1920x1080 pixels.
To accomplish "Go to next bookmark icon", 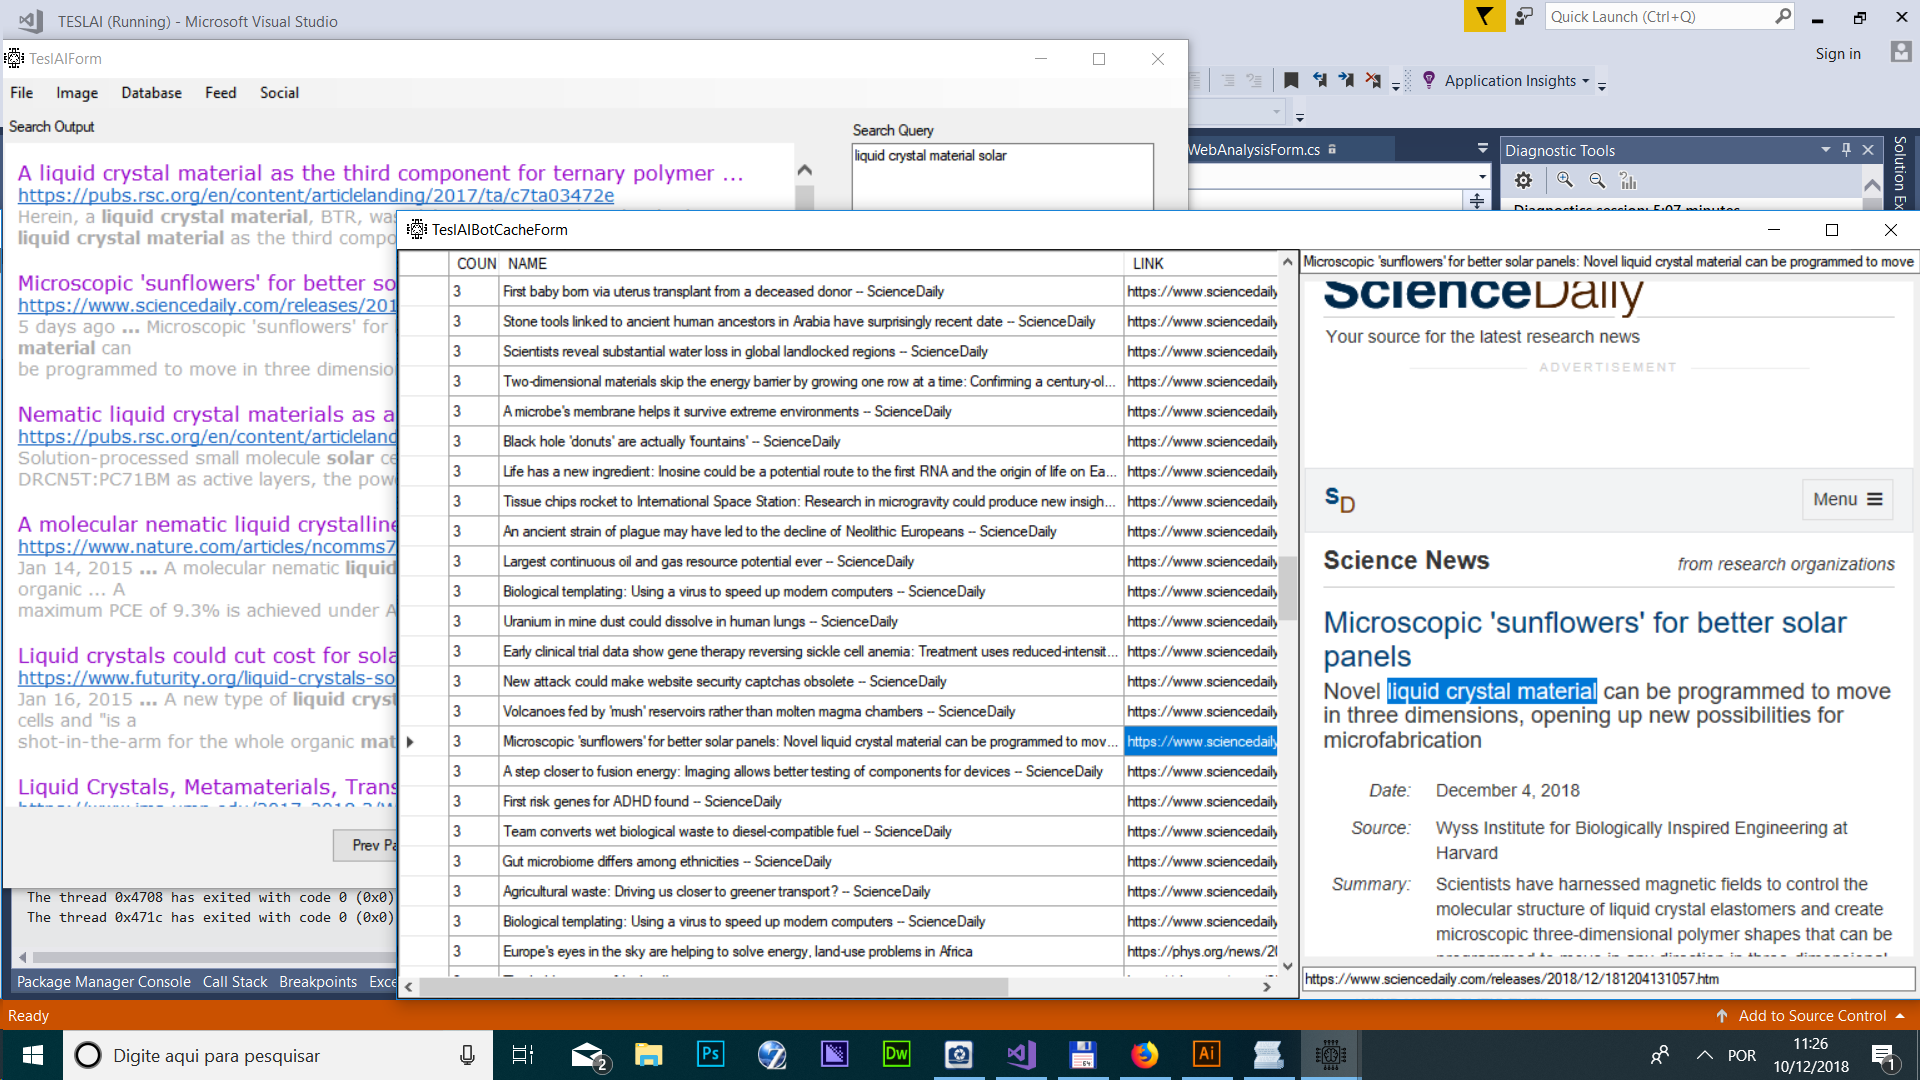I will (1346, 80).
